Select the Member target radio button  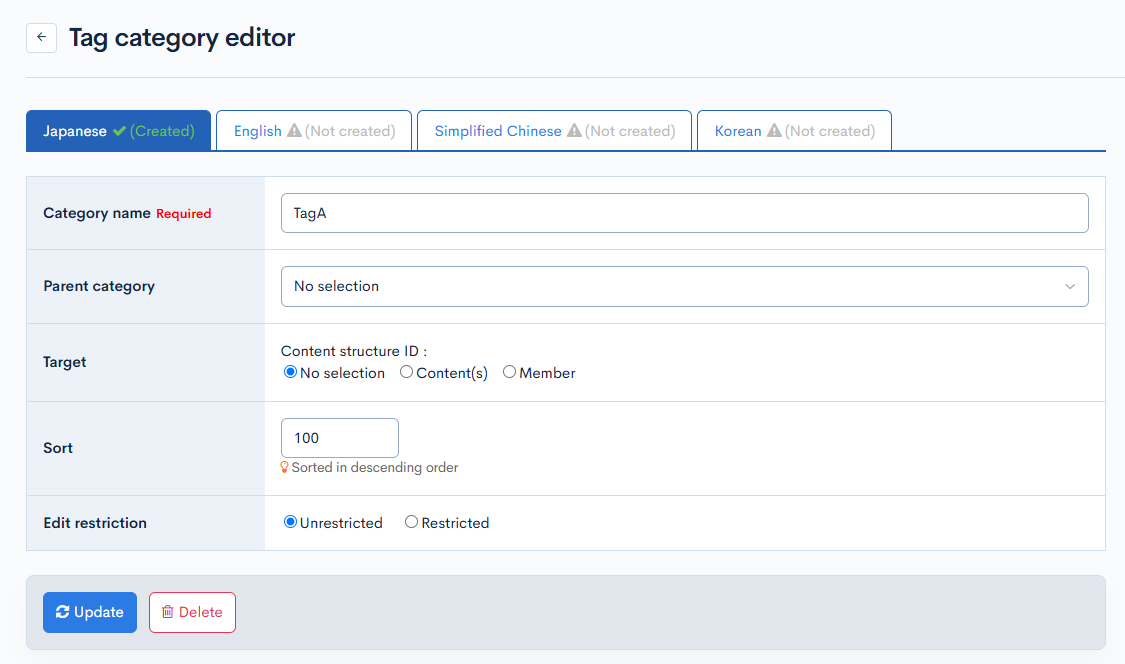pyautogui.click(x=509, y=372)
